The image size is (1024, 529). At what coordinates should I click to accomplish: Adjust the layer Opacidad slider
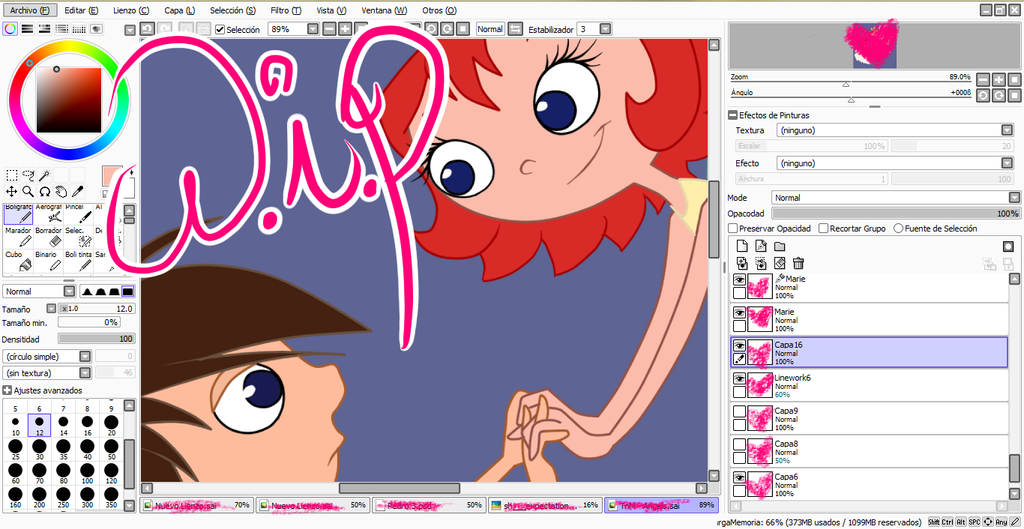pos(895,214)
